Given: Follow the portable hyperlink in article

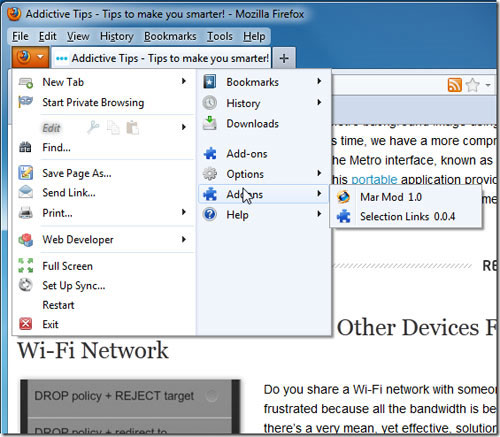Looking at the screenshot, I should 374,180.
